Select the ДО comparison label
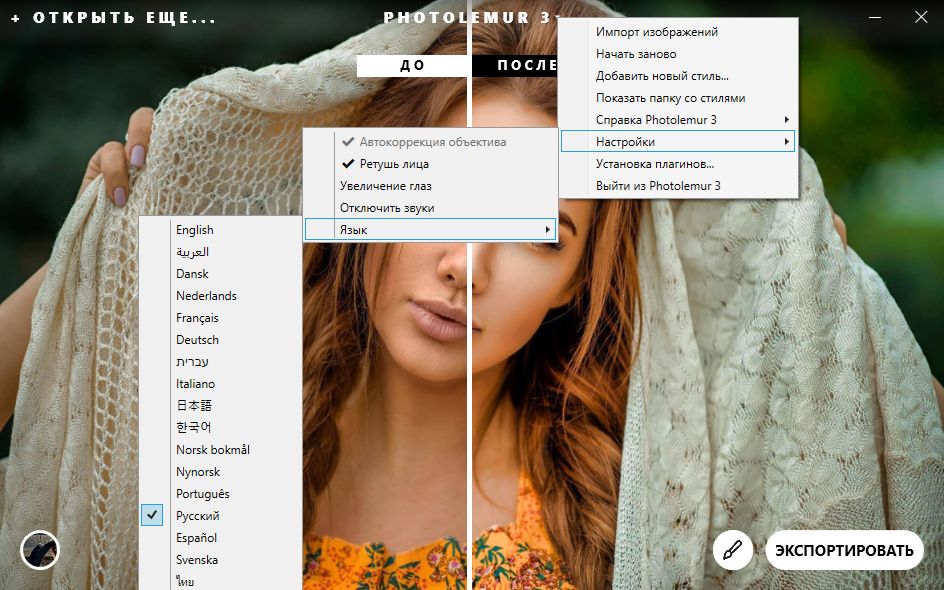The width and height of the screenshot is (944, 590). pyautogui.click(x=412, y=66)
